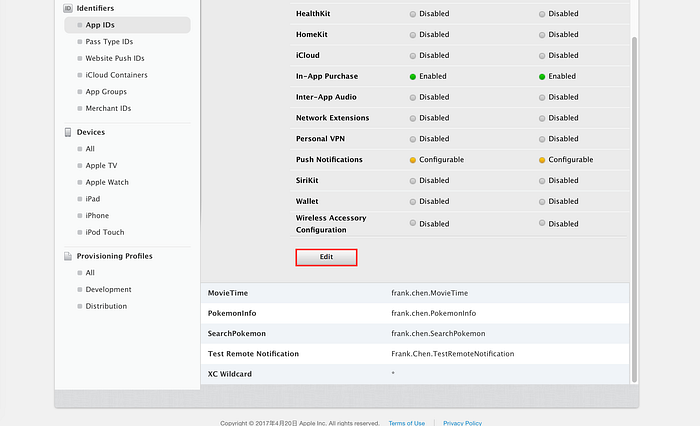The width and height of the screenshot is (700, 426).
Task: Click the In-App Purchase service label
Action: 327,76
